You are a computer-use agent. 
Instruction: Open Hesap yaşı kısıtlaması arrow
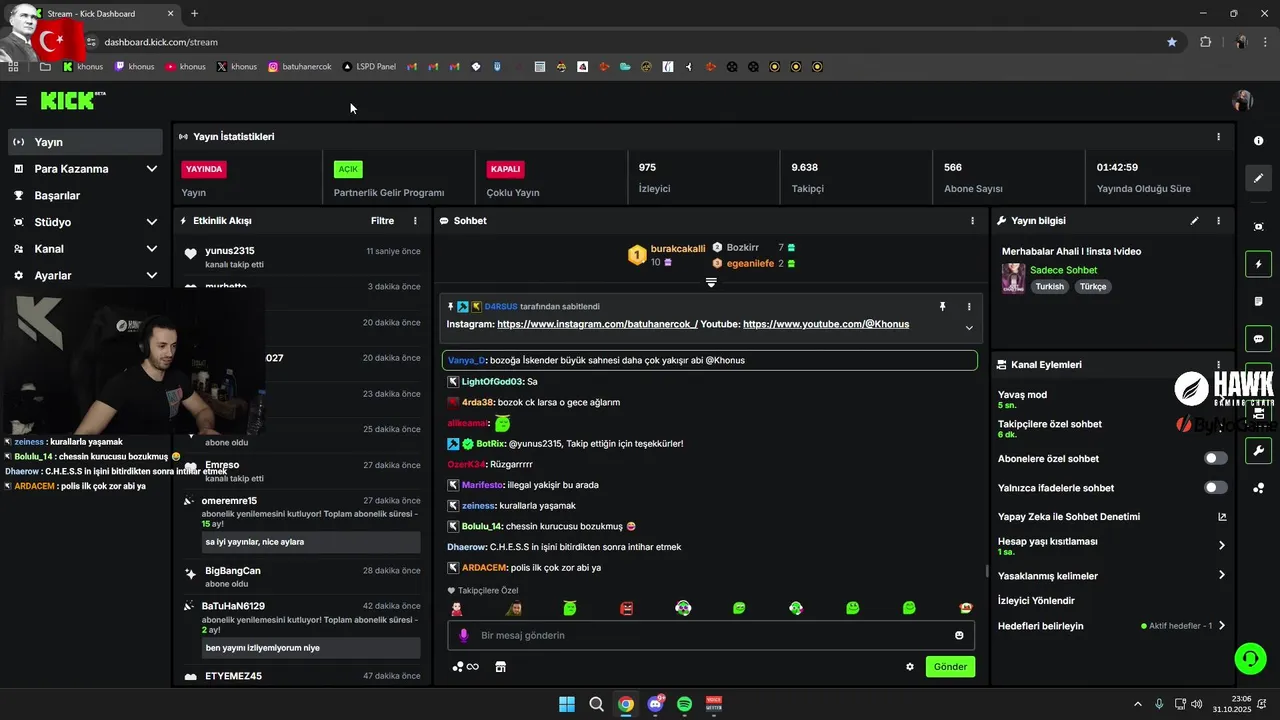[1222, 546]
